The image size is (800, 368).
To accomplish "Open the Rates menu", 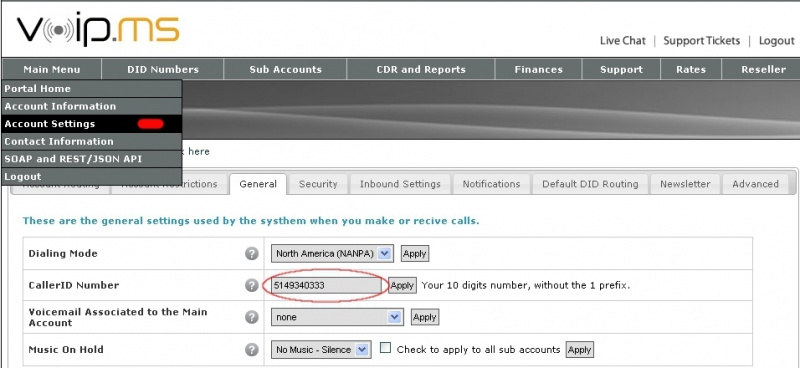I will [x=691, y=69].
